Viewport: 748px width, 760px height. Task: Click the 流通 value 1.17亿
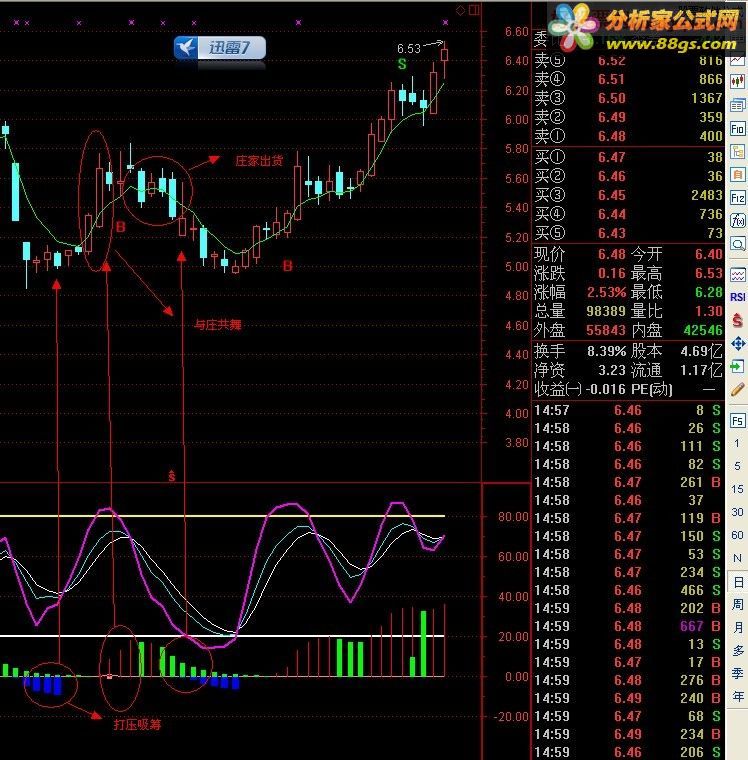click(701, 370)
